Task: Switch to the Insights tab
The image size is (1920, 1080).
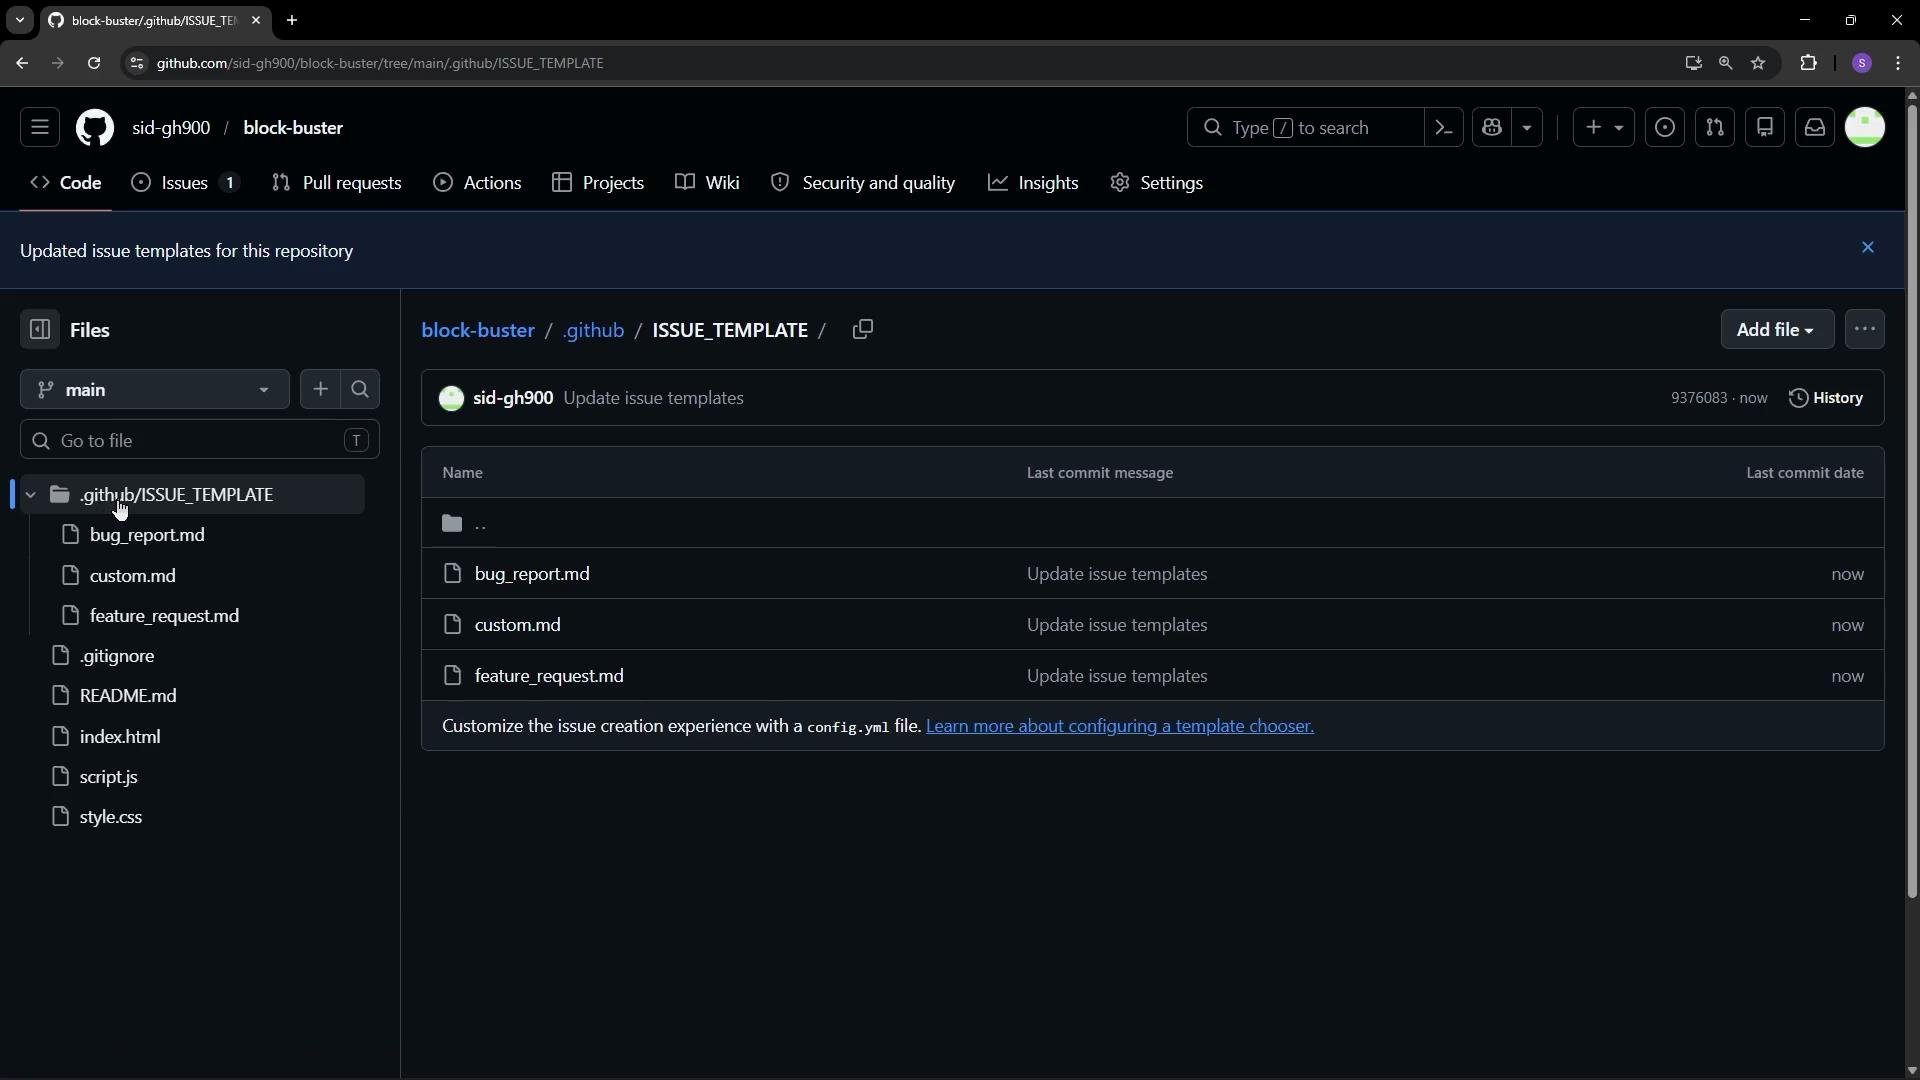Action: click(1034, 183)
